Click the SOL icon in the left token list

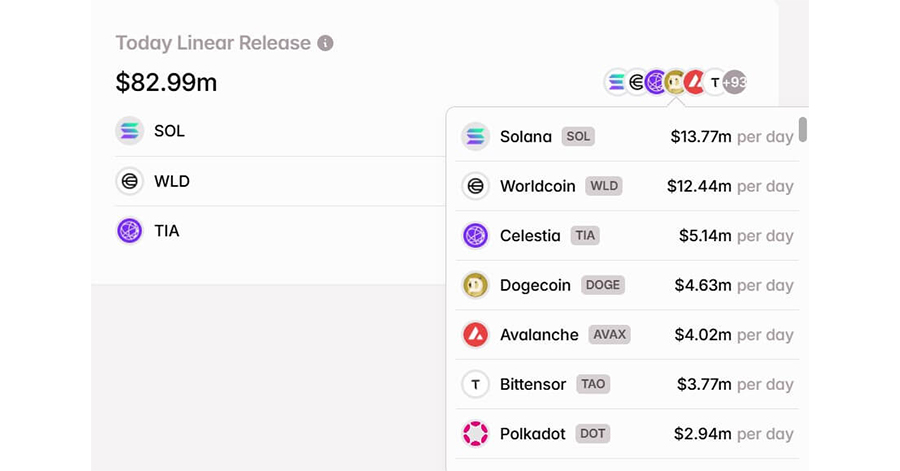click(x=130, y=131)
